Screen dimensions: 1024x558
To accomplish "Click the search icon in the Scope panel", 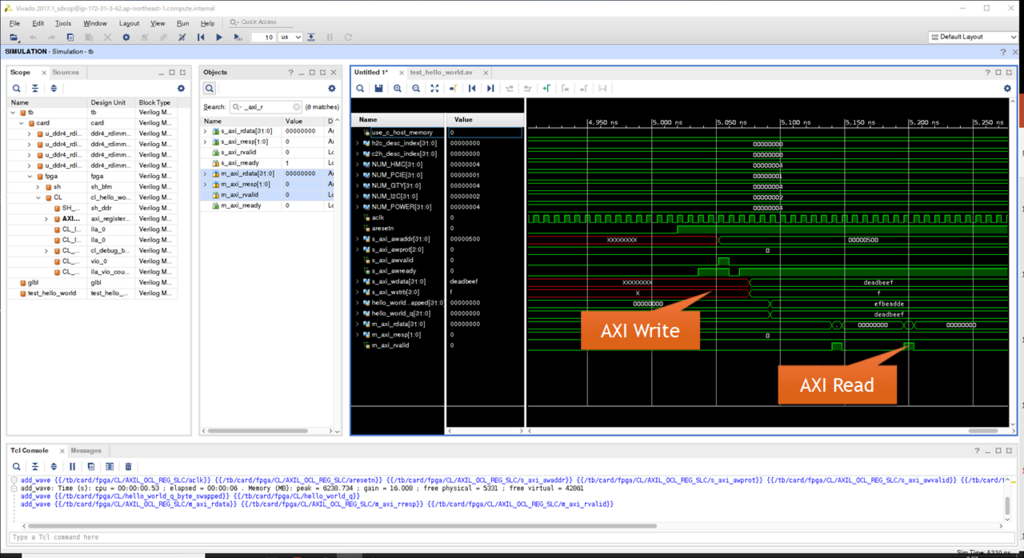I will click(16, 88).
